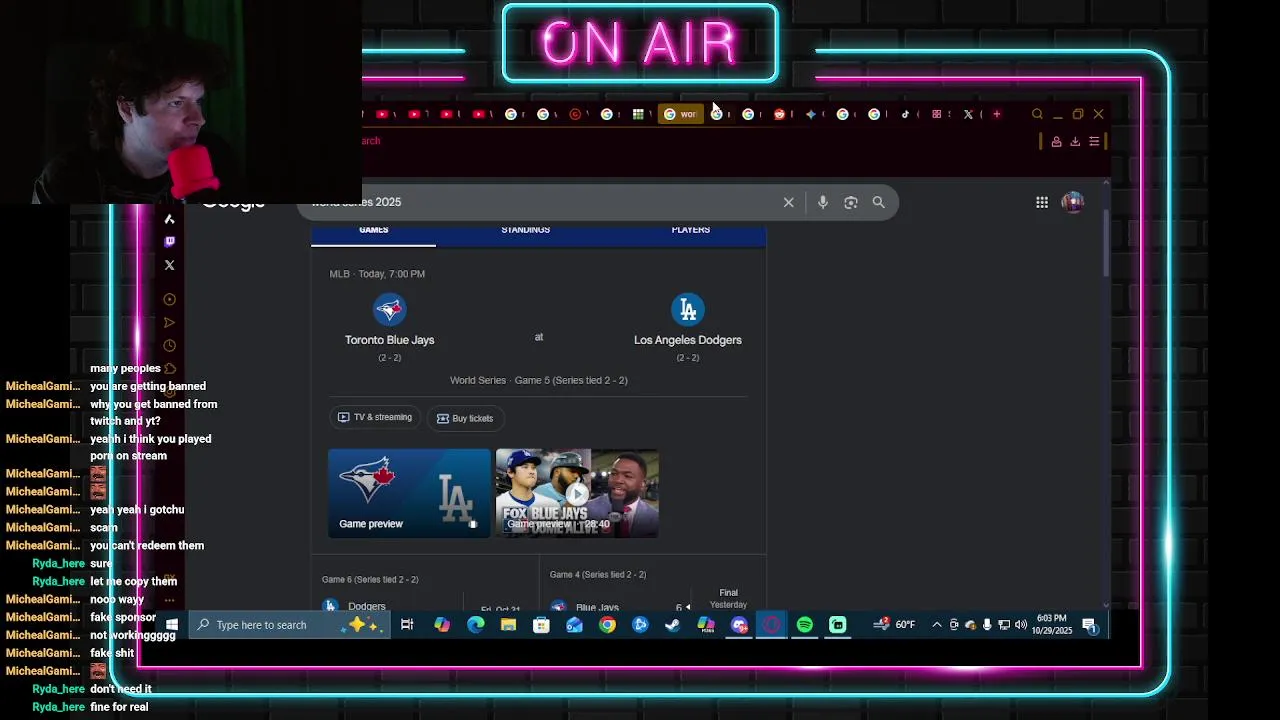The width and height of the screenshot is (1280, 720).
Task: Click the Windows 'Type here to search' box
Action: pos(290,625)
